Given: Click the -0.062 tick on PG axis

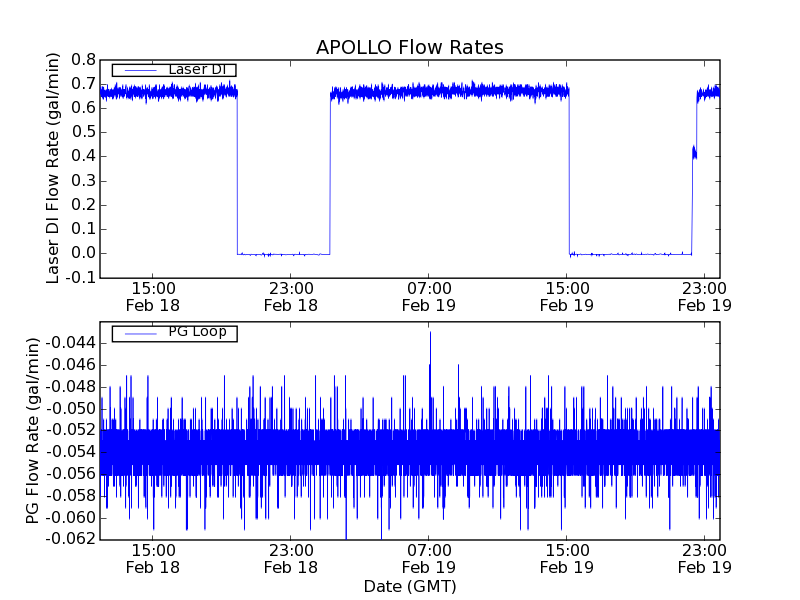Looking at the screenshot, I should tap(70, 539).
